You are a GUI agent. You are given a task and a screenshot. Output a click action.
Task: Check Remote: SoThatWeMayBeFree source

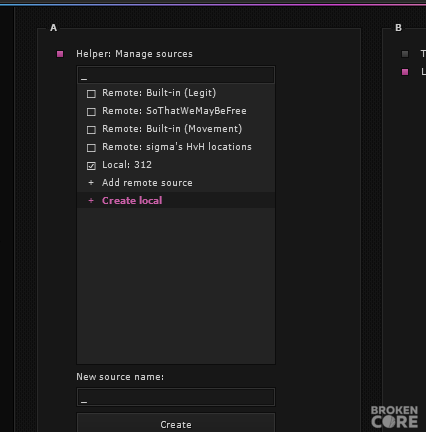coord(91,112)
